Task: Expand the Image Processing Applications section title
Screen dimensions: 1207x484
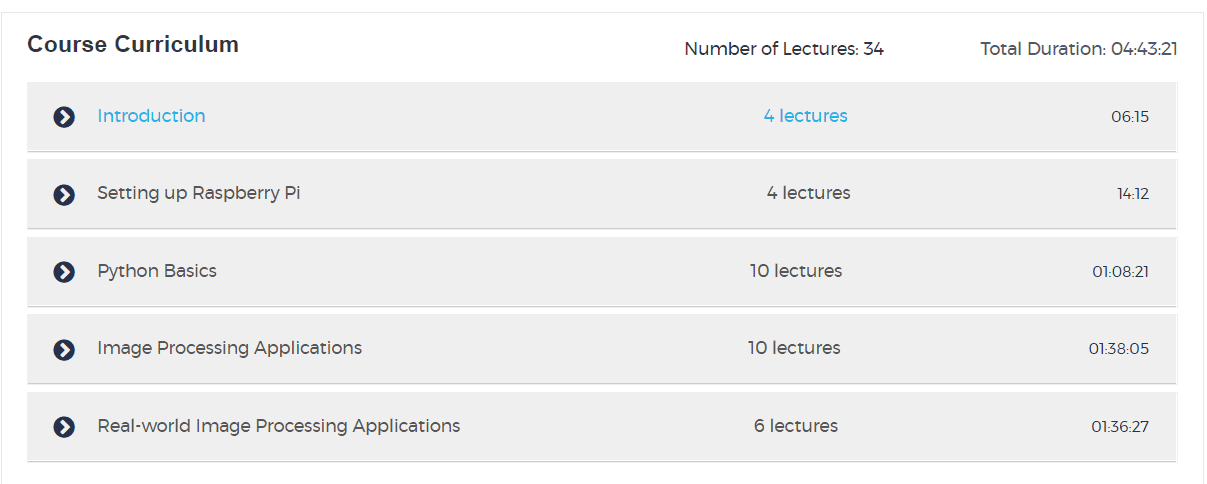Action: coord(229,348)
